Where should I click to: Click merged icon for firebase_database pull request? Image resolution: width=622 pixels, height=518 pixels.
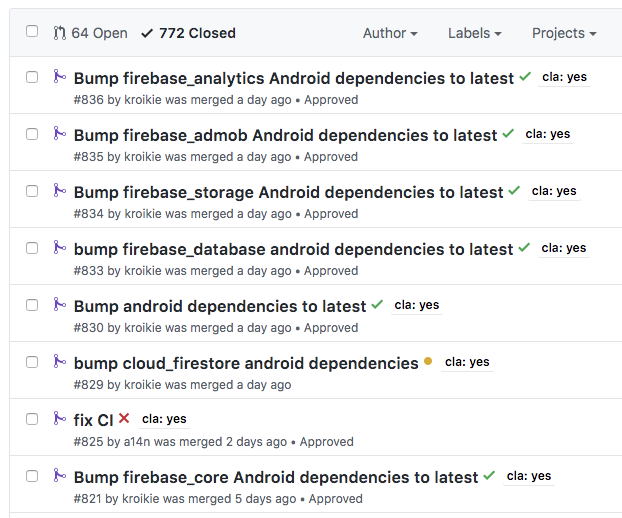[x=60, y=247]
